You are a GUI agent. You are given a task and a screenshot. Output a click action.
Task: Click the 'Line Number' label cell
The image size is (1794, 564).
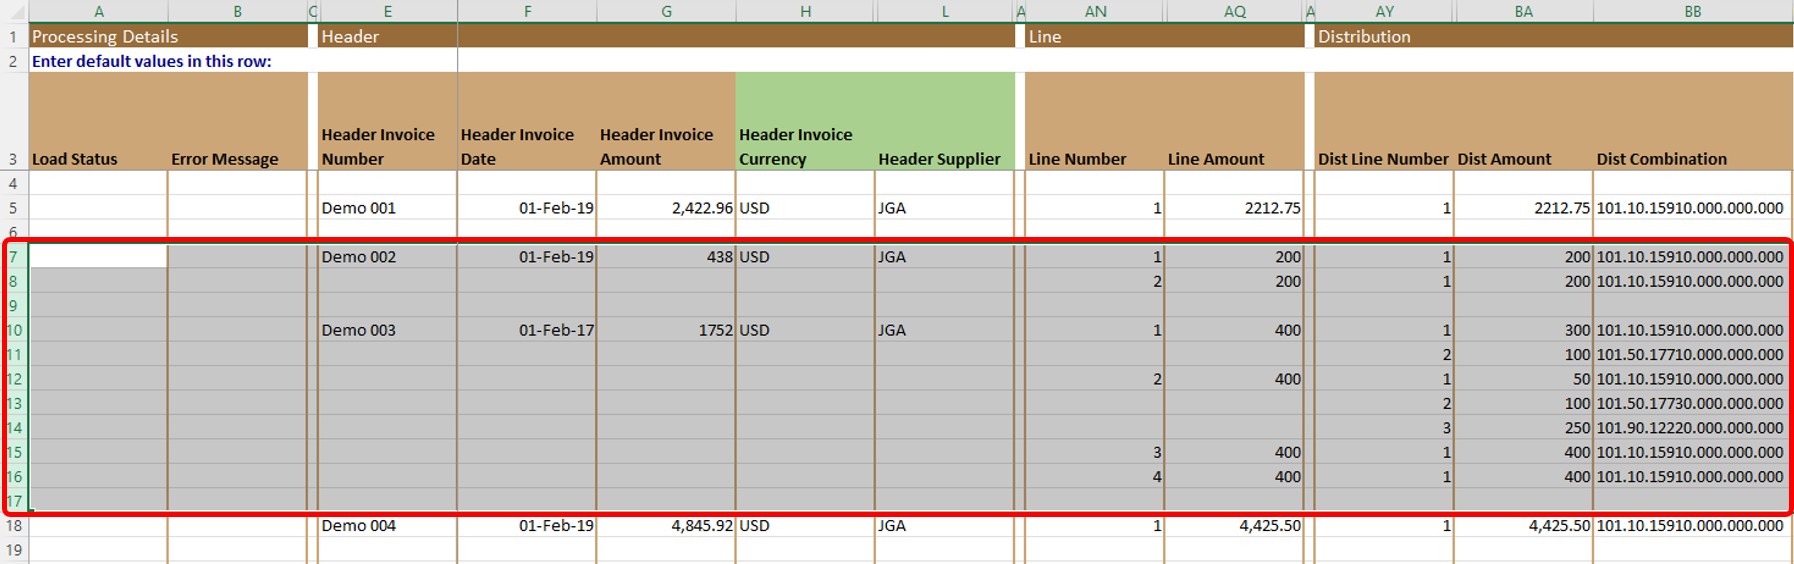(1095, 122)
